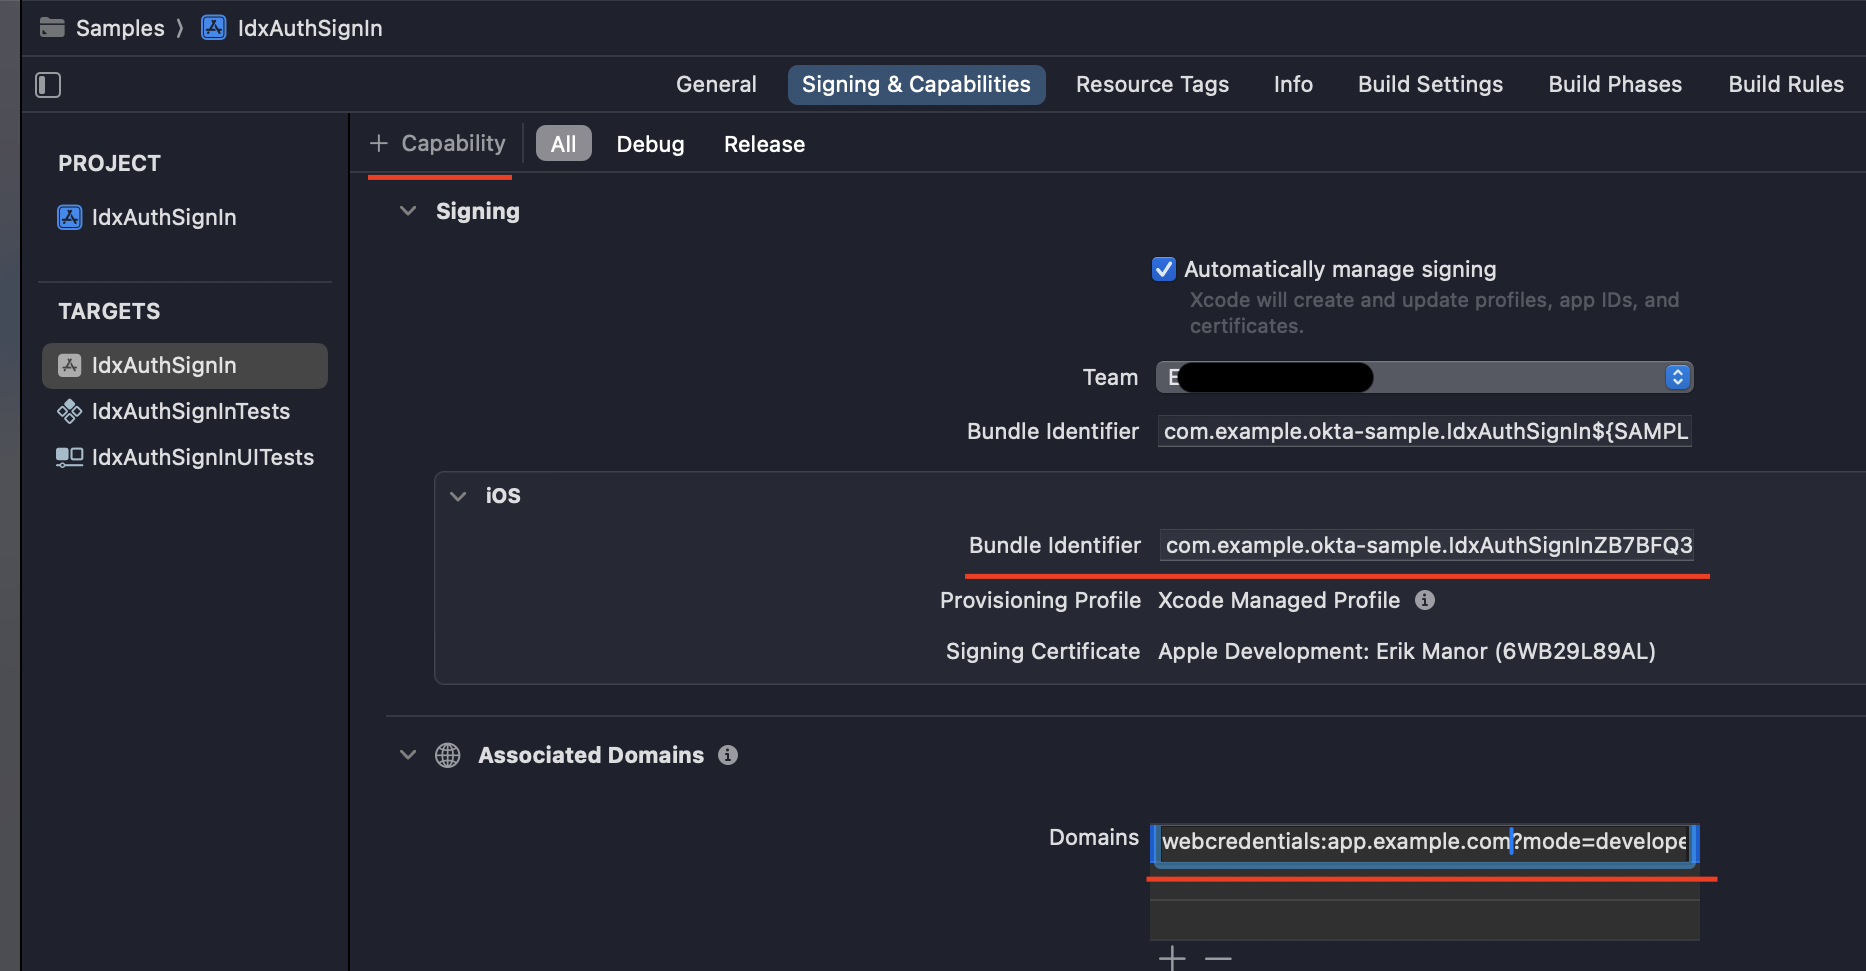The width and height of the screenshot is (1866, 971).
Task: Click the webcredentials domain entry field
Action: 1424,842
